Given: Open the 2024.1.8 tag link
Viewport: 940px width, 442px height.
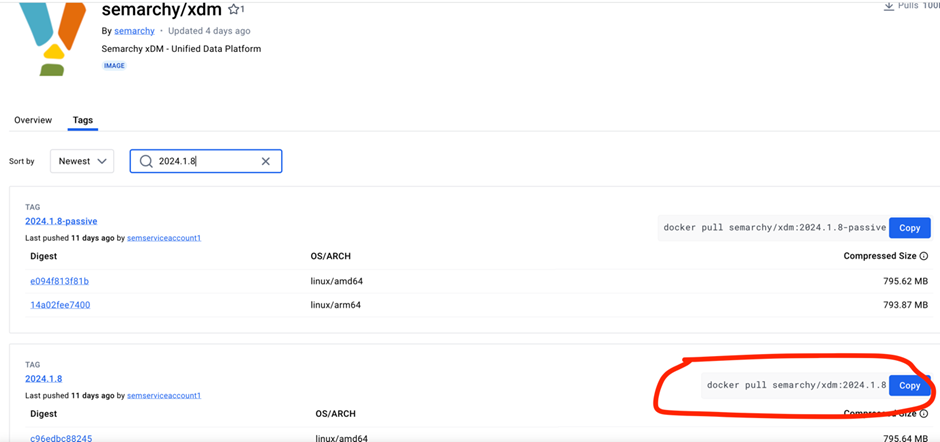Looking at the screenshot, I should (44, 378).
